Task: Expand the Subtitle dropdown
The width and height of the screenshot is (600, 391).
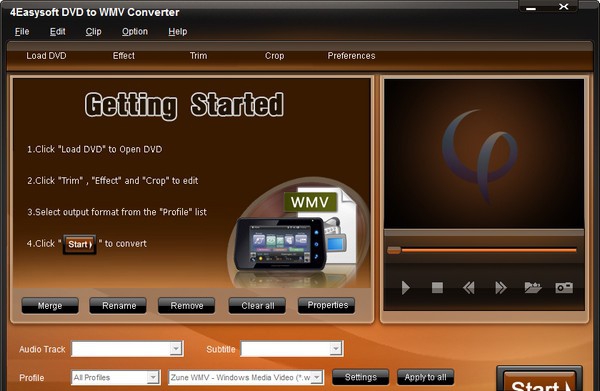Action: (336, 349)
